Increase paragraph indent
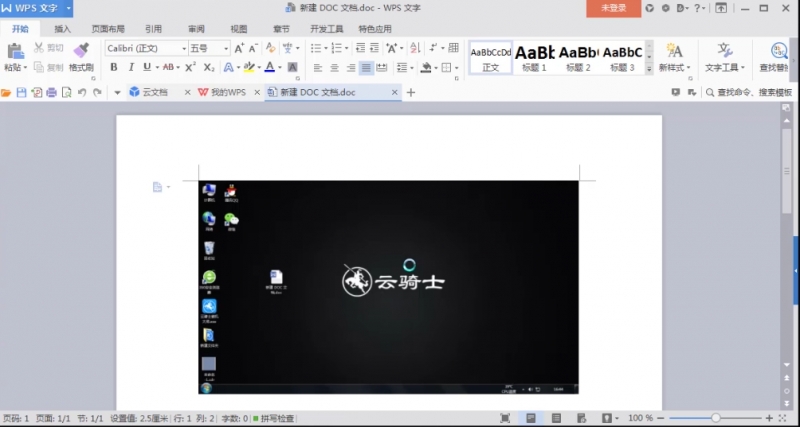The height and width of the screenshot is (427, 800). click(374, 48)
